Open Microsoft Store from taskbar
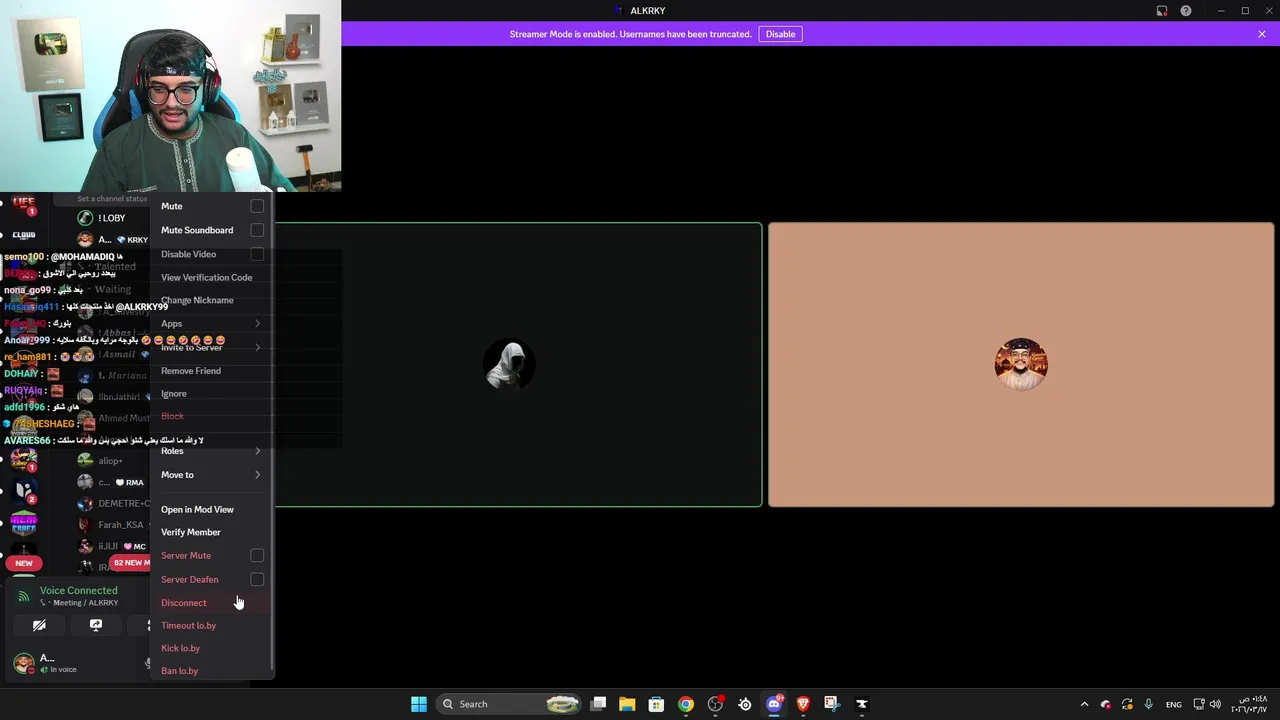This screenshot has width=1280, height=720. [656, 704]
